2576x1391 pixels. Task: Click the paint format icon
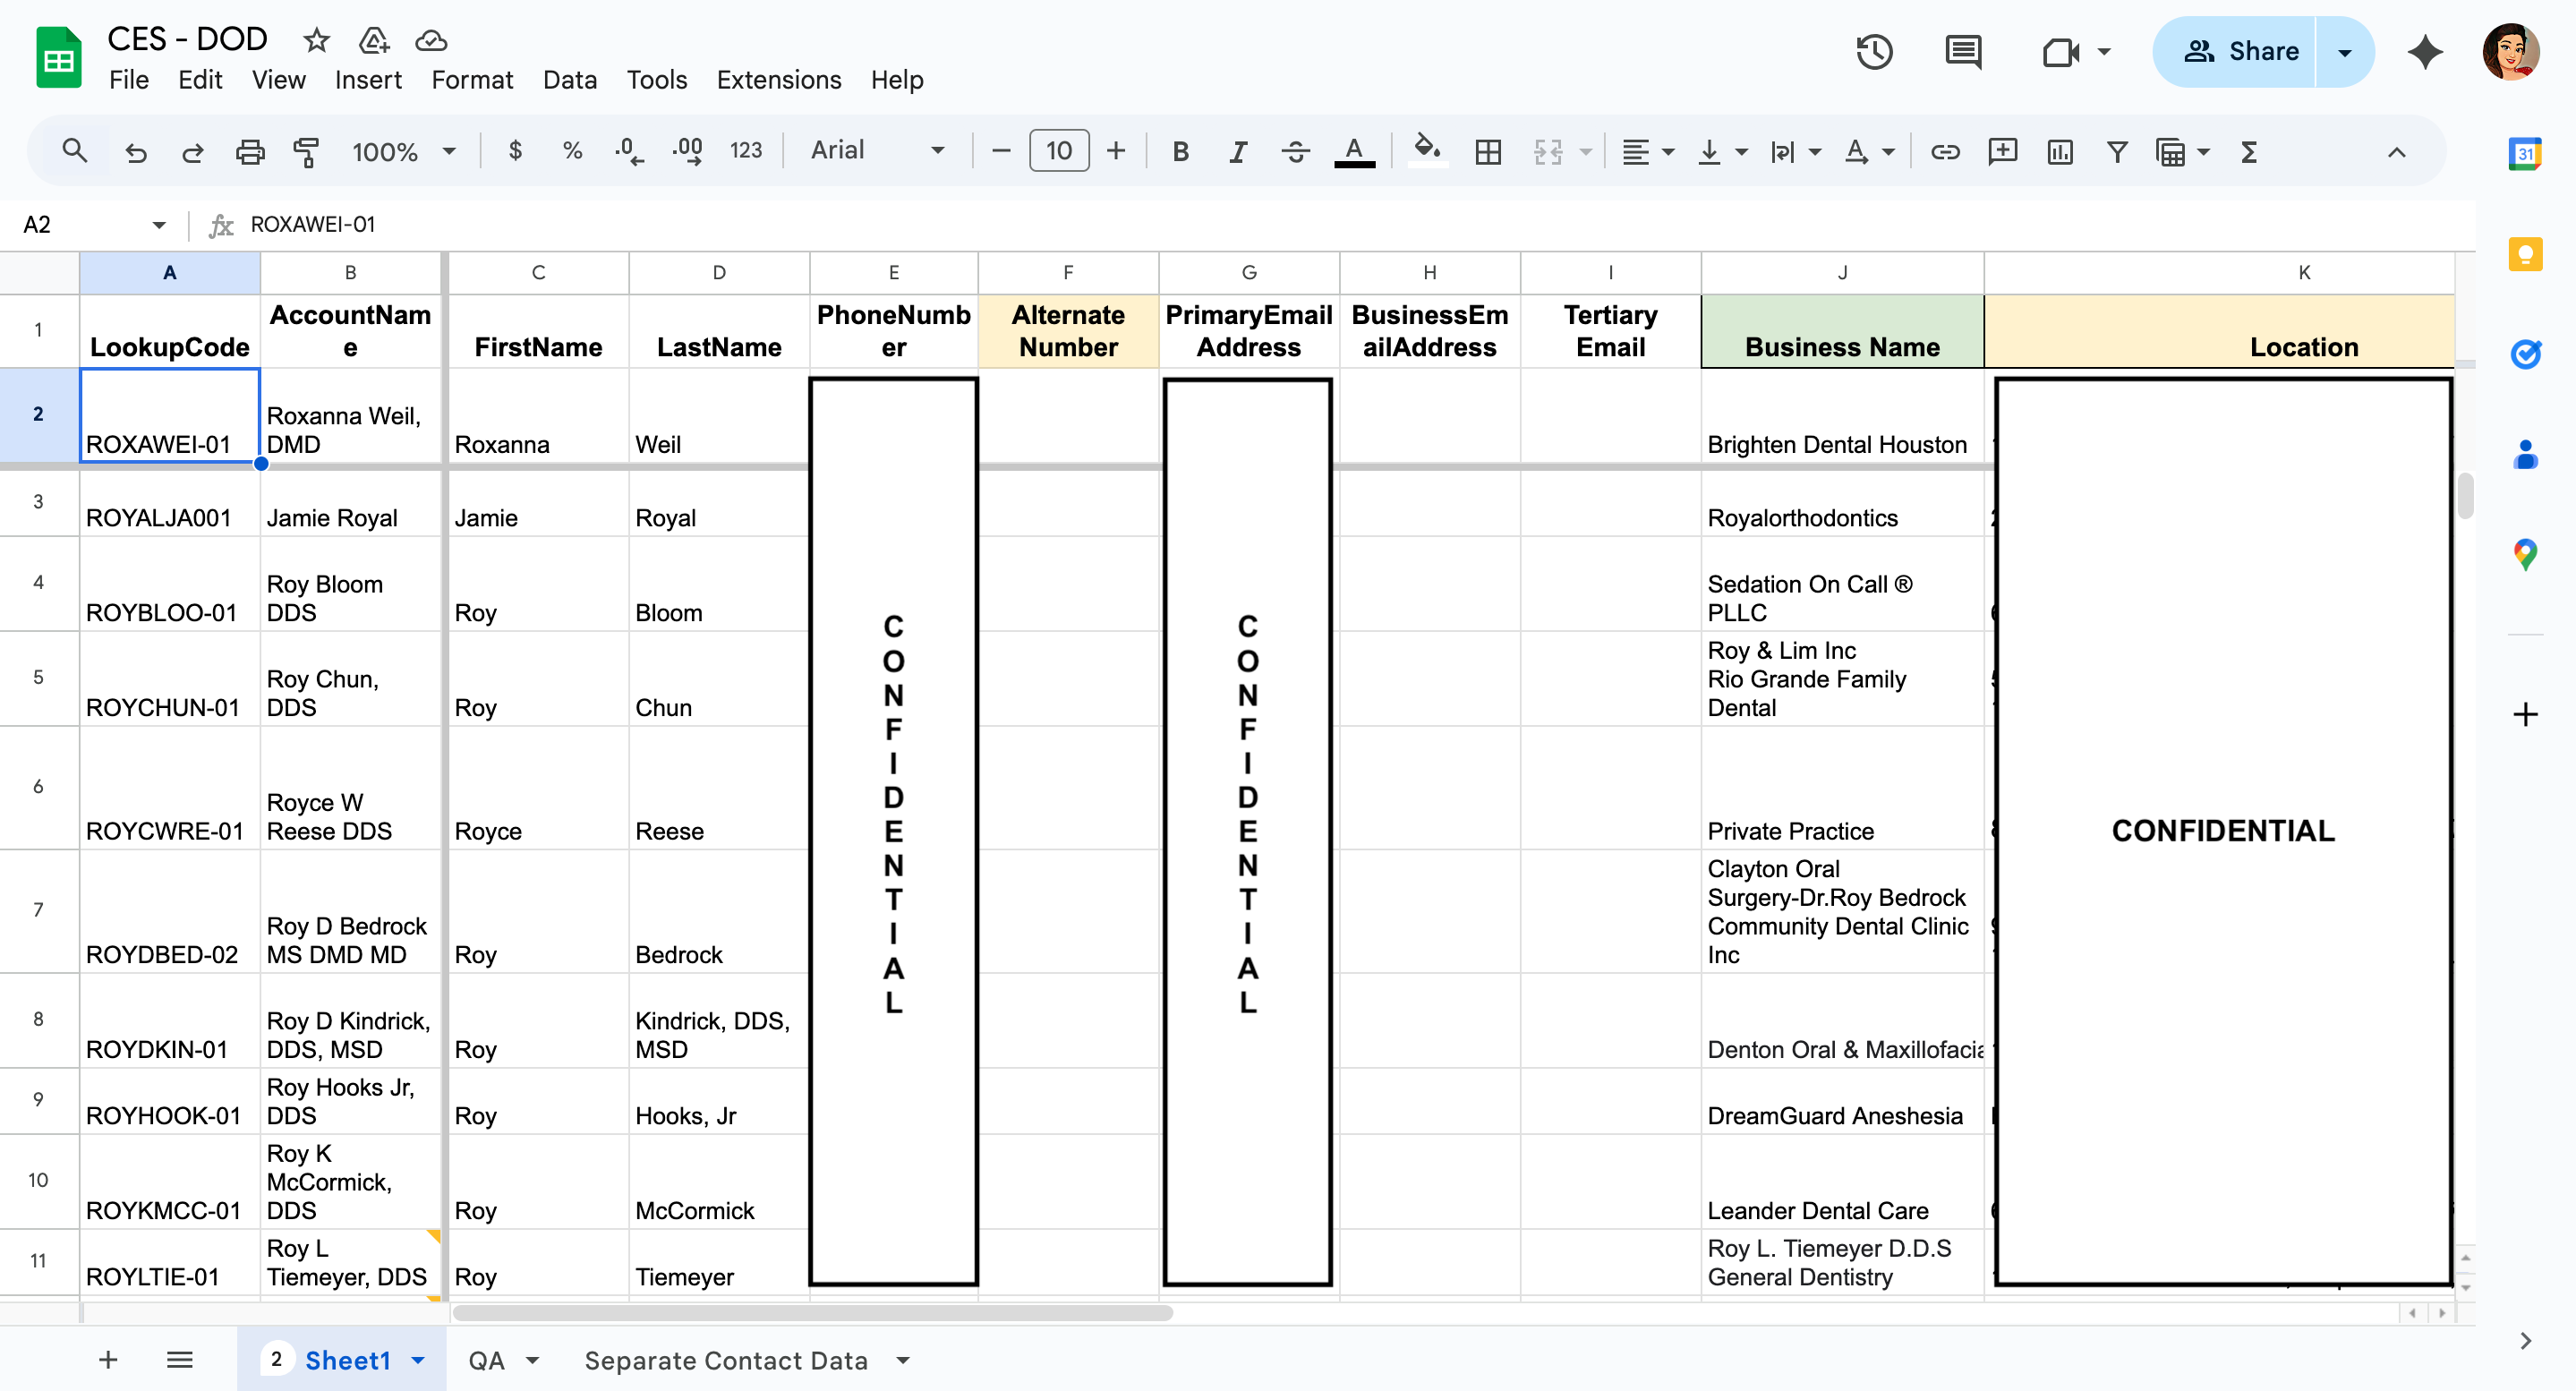(x=305, y=152)
